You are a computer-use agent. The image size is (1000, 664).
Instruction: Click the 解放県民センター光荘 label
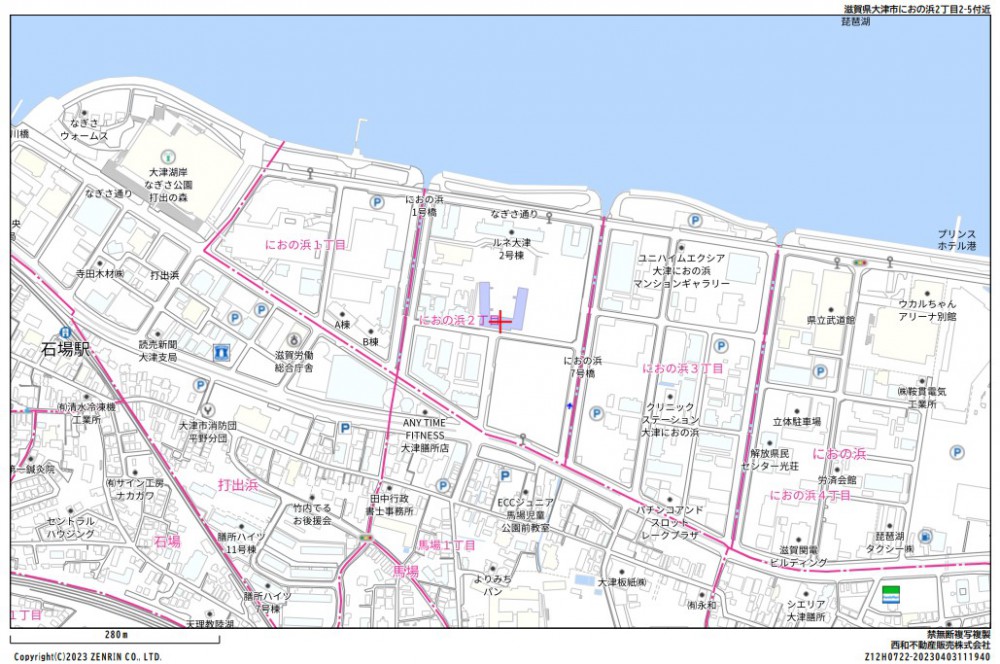pyautogui.click(x=769, y=460)
